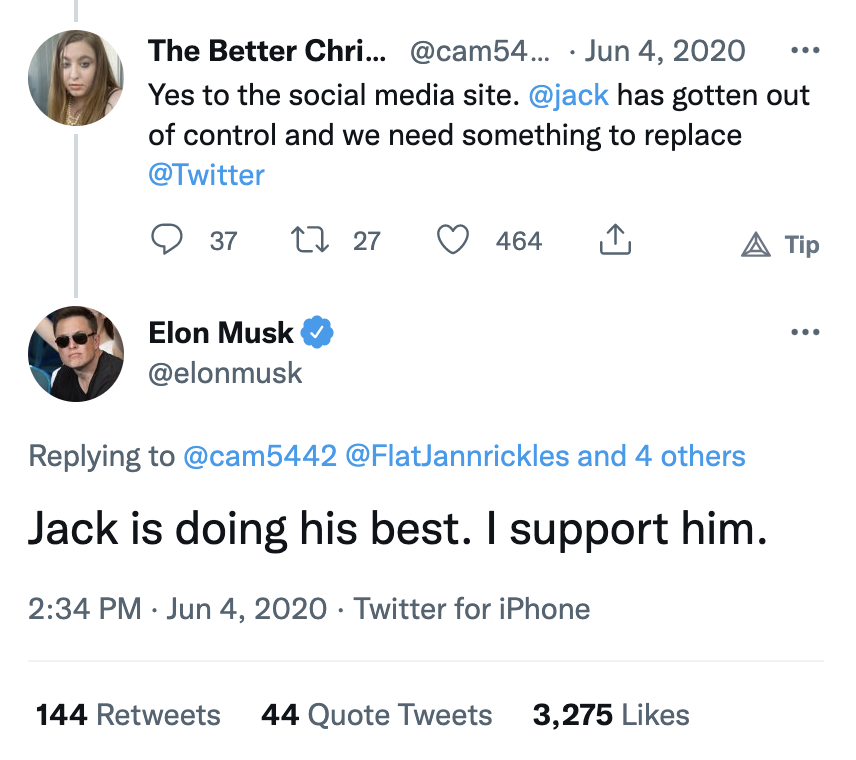Open the more options menu on Elon Musk's tweet
856x760 pixels.
coord(806,331)
